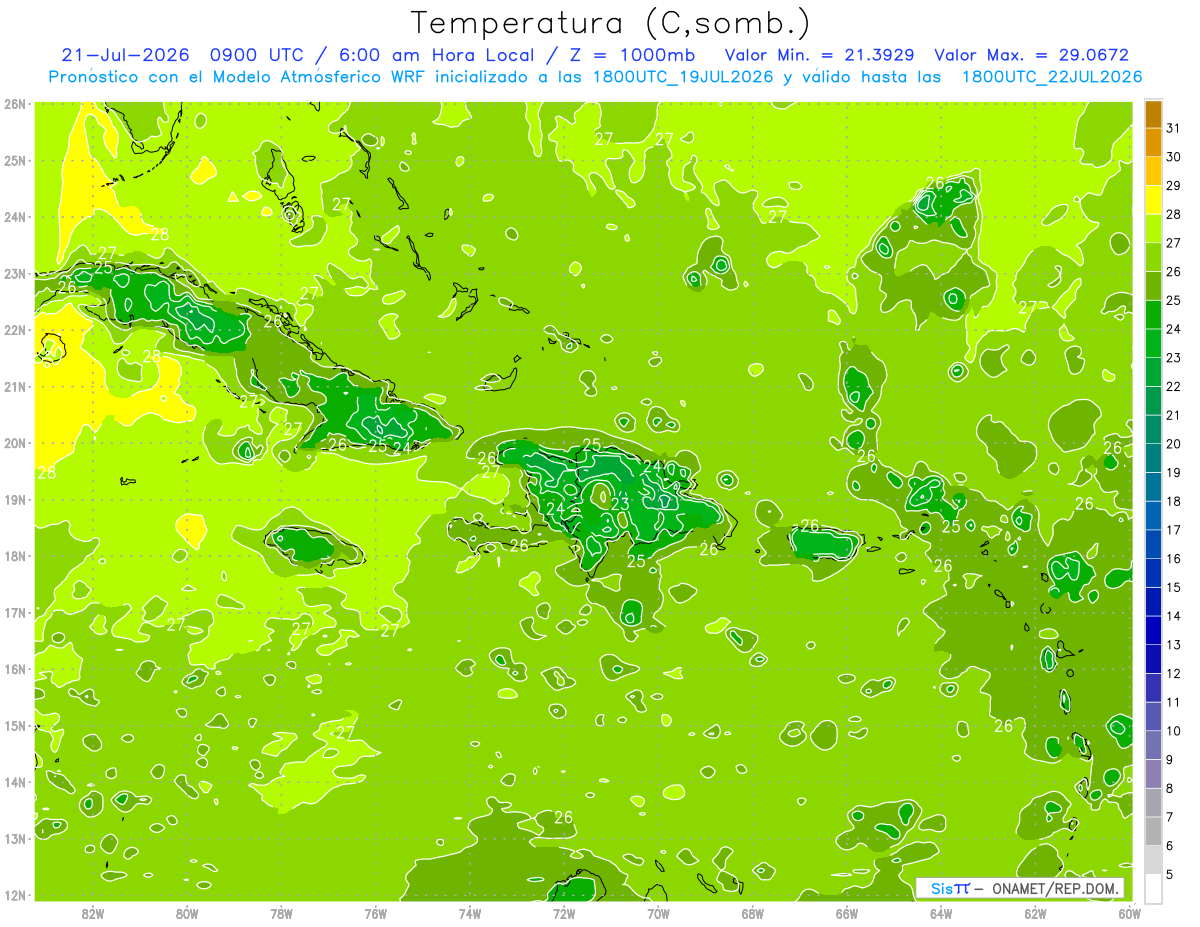Viewport: 1200px width, 927px height.
Task: Click the longitude label "80W"
Action: 187,912
